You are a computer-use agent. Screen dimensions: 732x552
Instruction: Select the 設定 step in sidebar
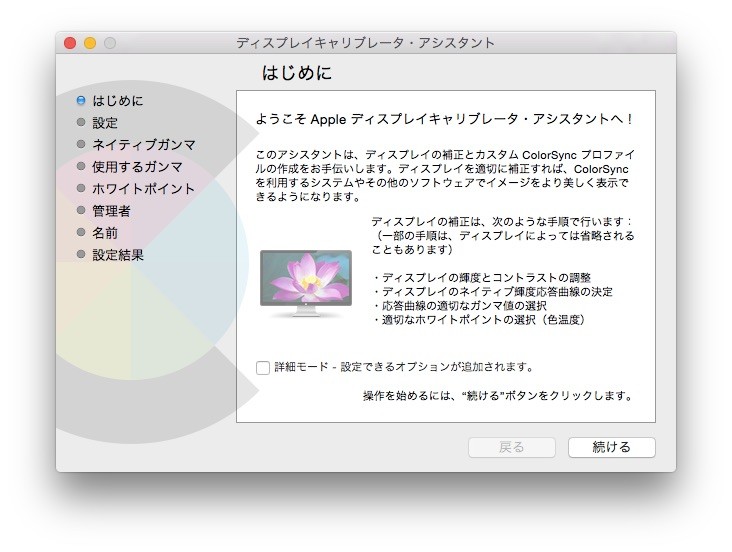(x=105, y=123)
